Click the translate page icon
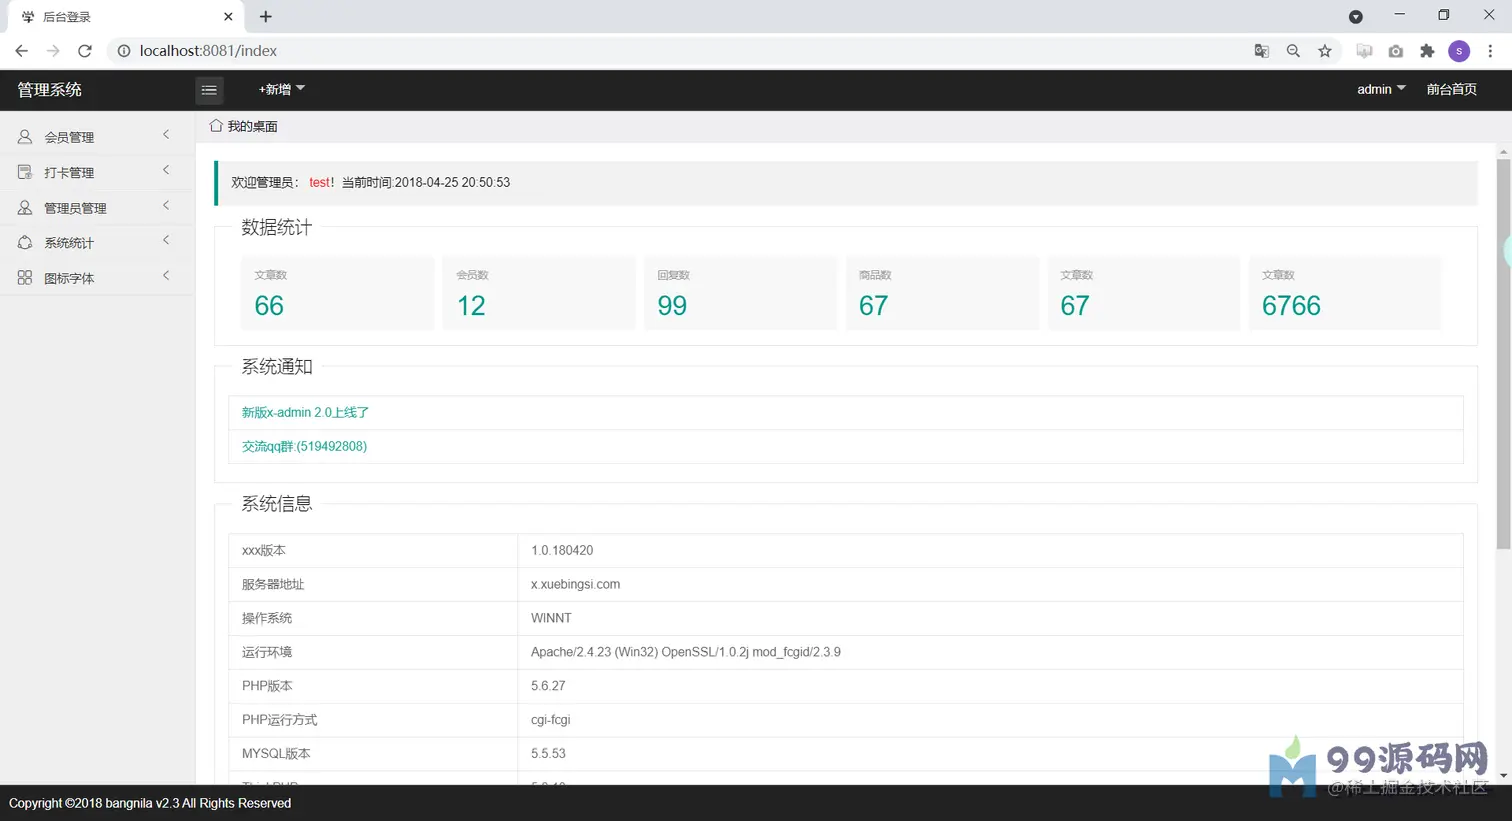This screenshot has width=1512, height=821. pyautogui.click(x=1262, y=51)
